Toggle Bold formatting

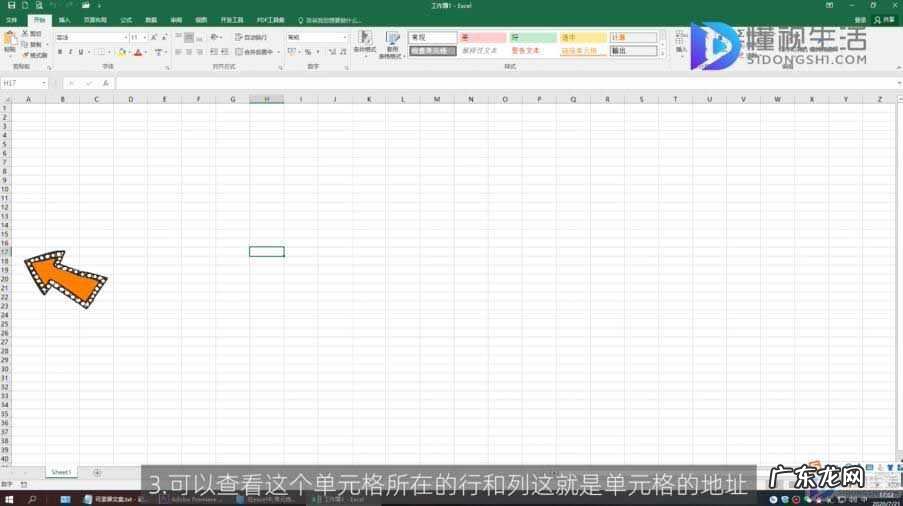click(x=60, y=52)
